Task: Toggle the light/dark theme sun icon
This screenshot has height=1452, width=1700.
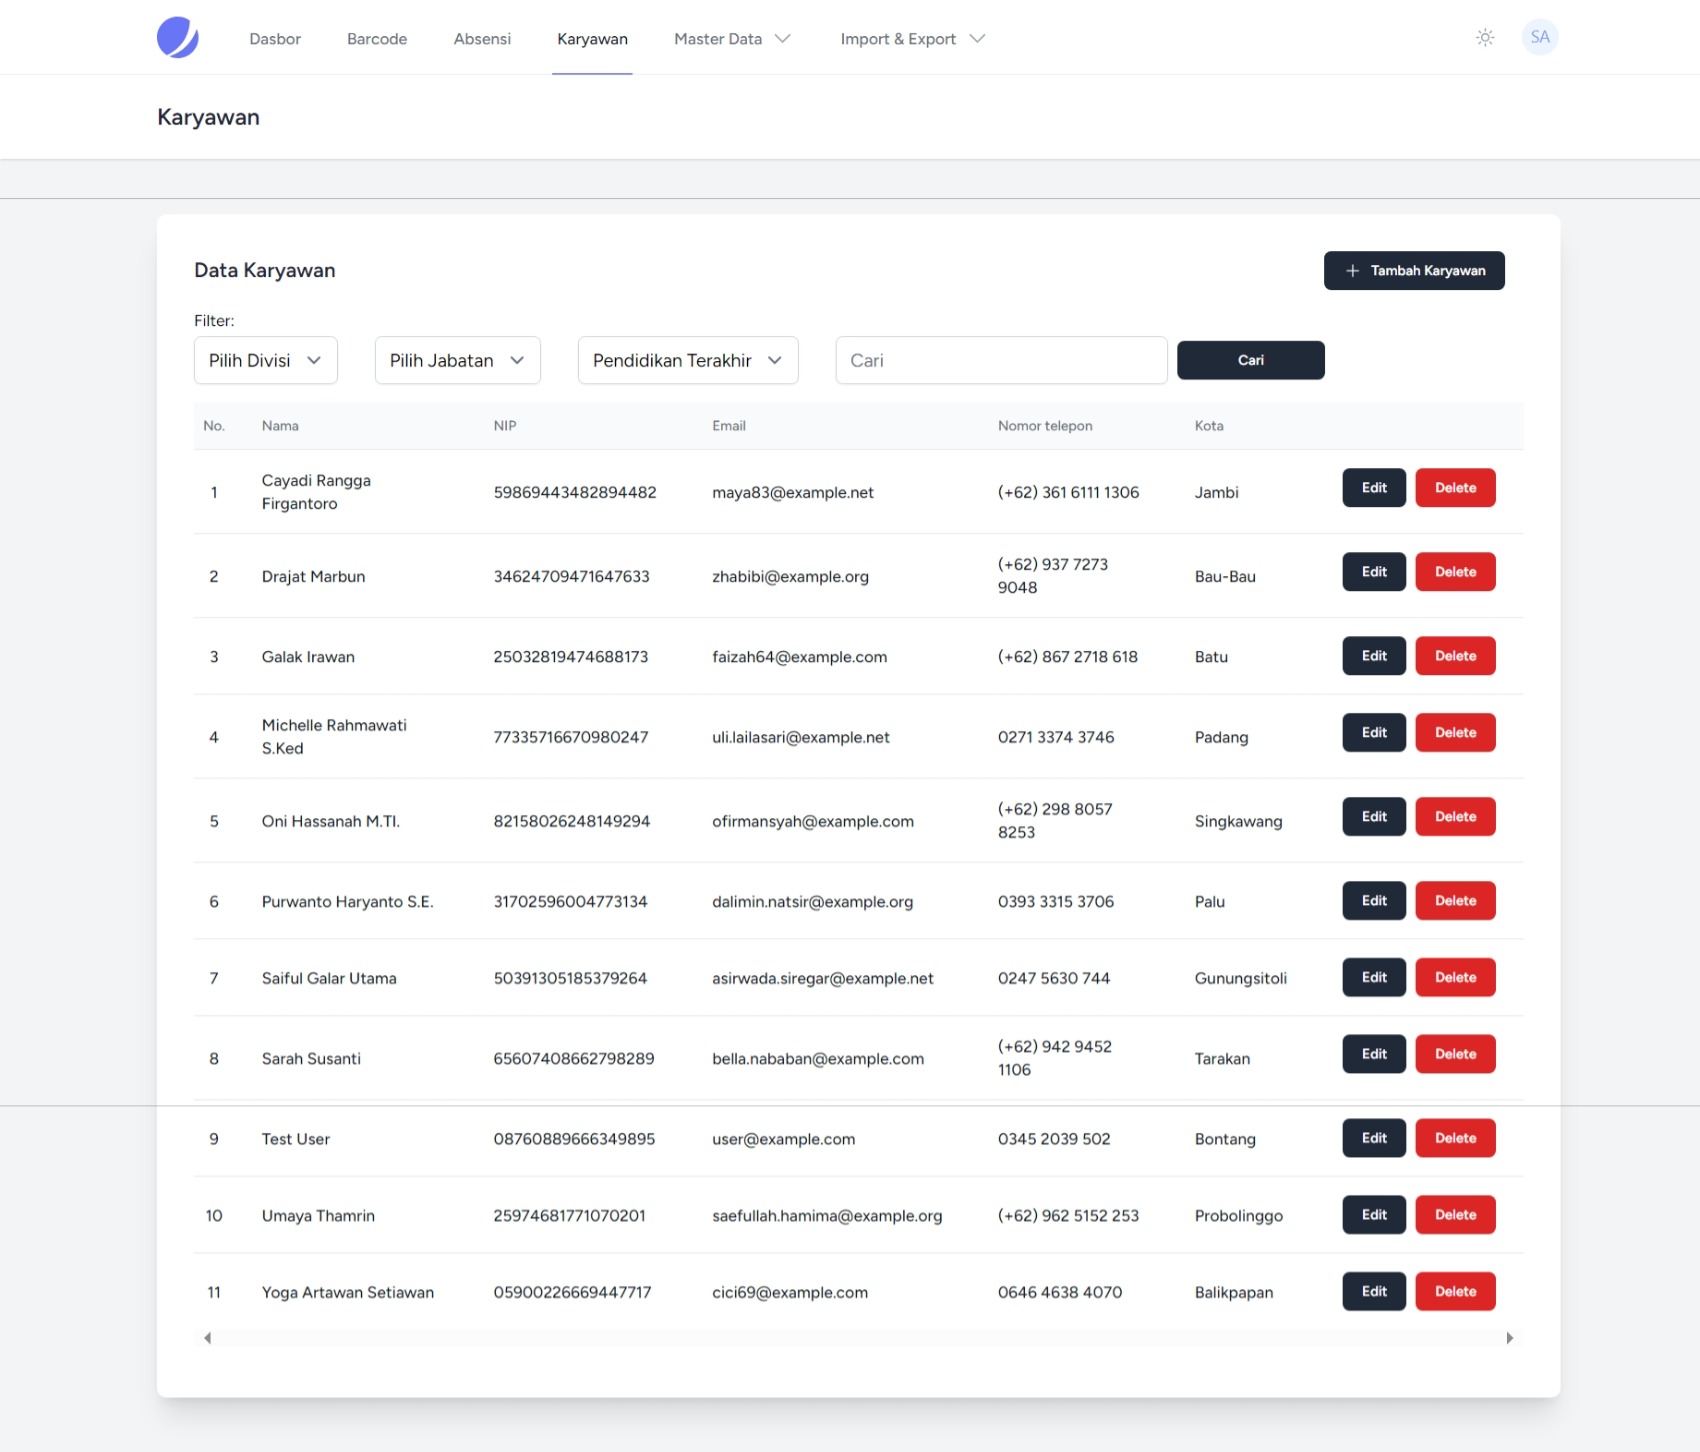Action: 1485,38
